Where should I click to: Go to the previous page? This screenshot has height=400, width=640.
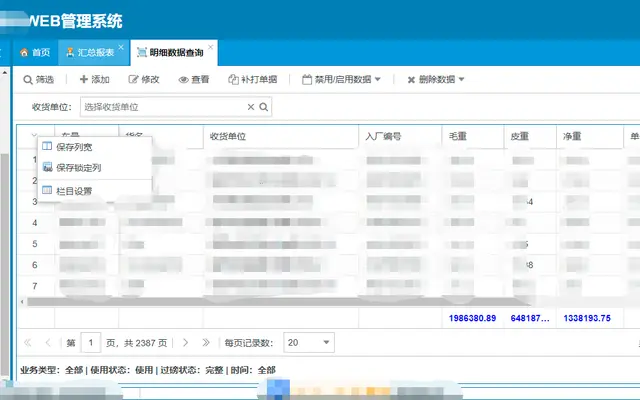tap(48, 343)
